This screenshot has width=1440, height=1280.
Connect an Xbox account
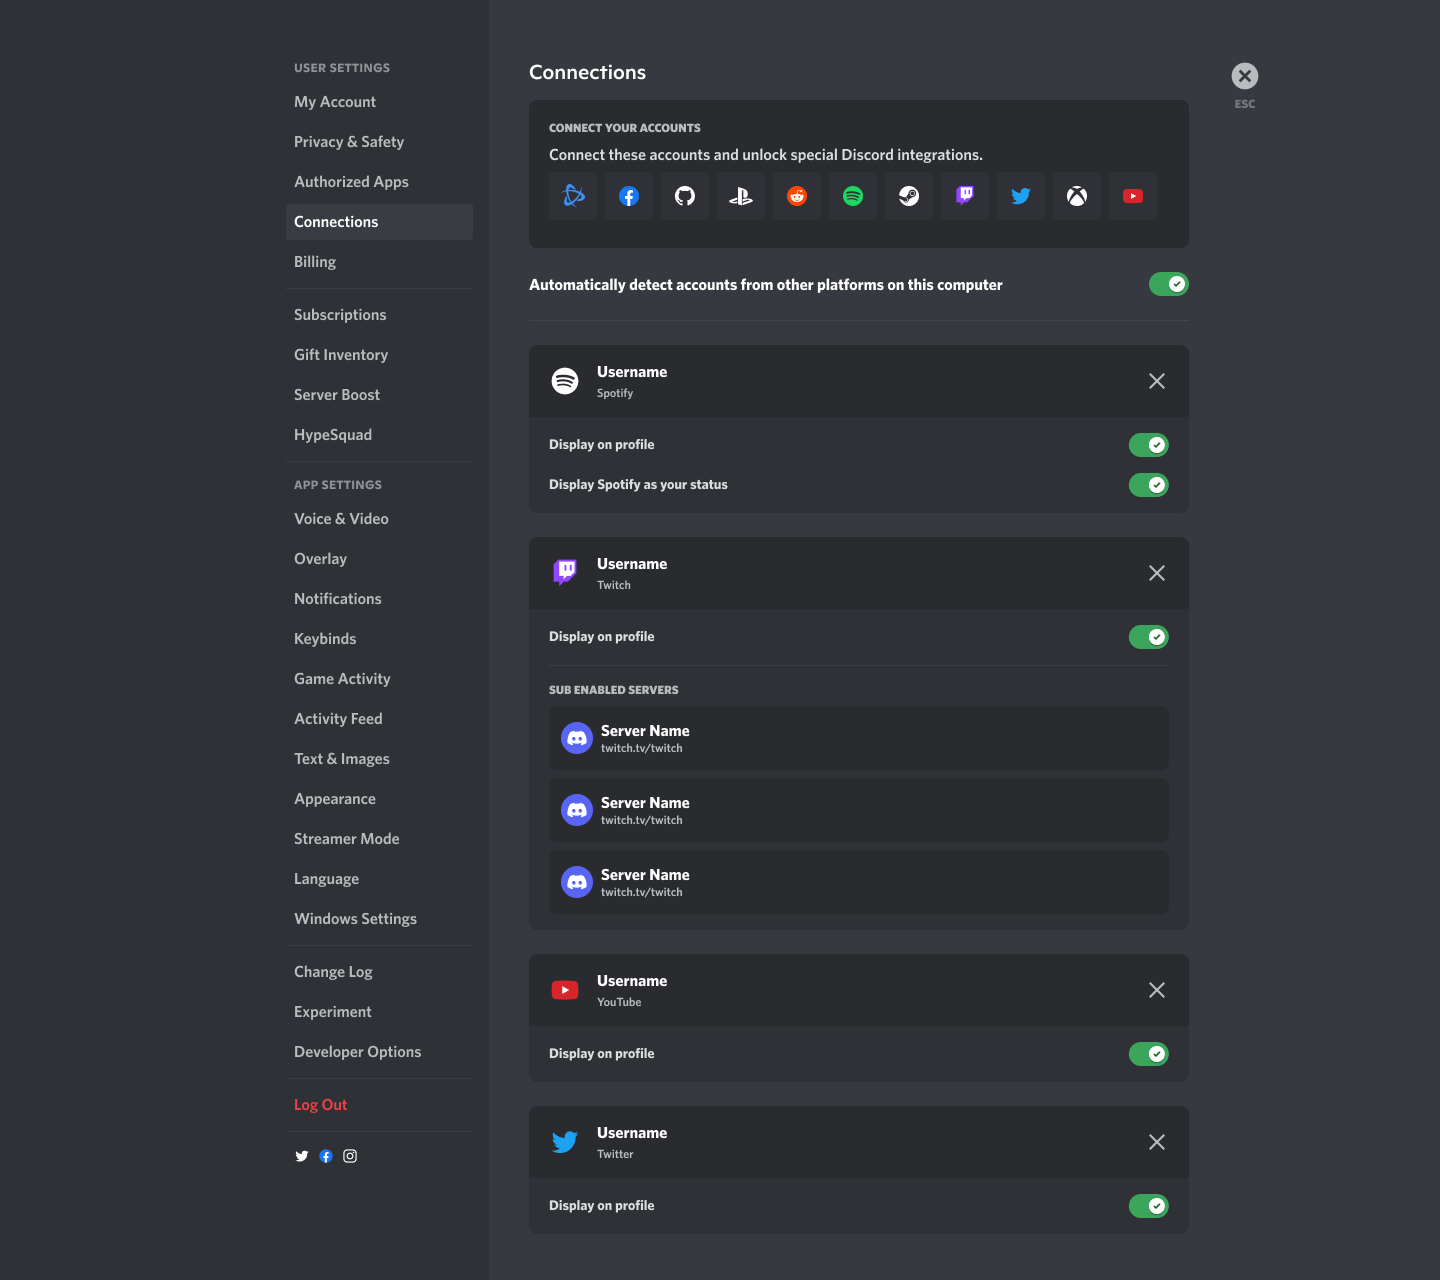click(1076, 196)
